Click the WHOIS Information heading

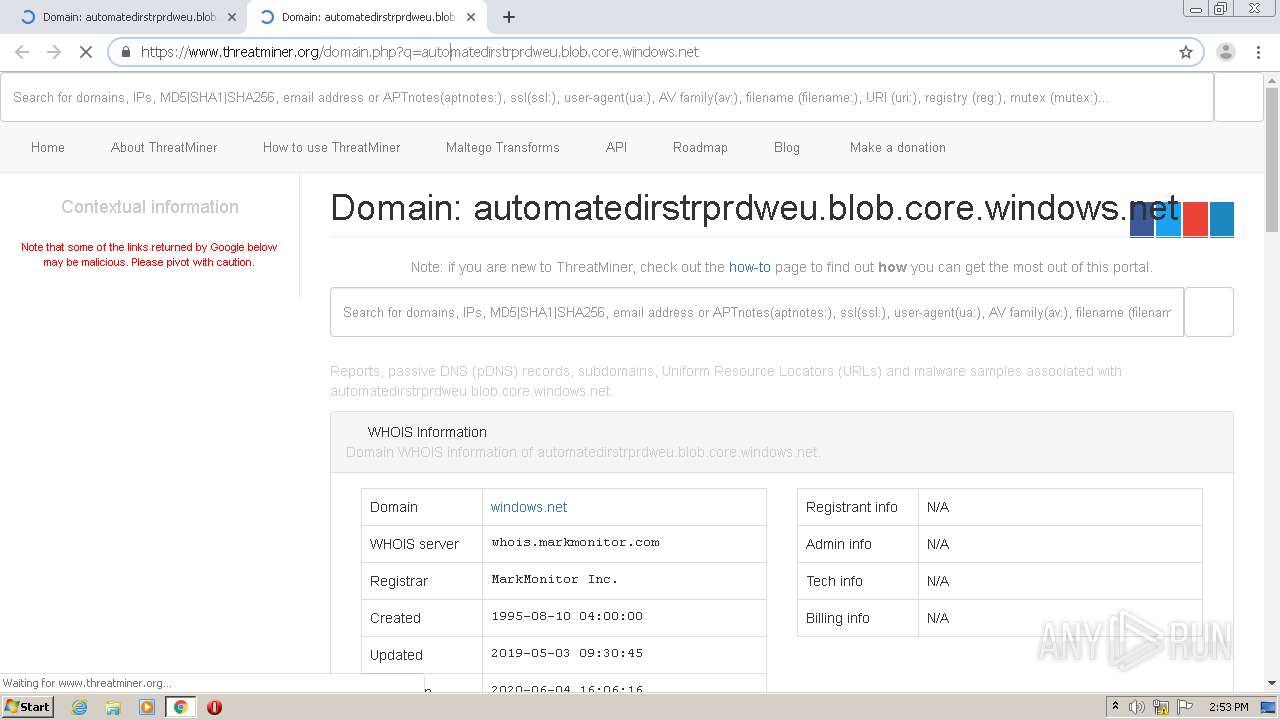[x=427, y=432]
